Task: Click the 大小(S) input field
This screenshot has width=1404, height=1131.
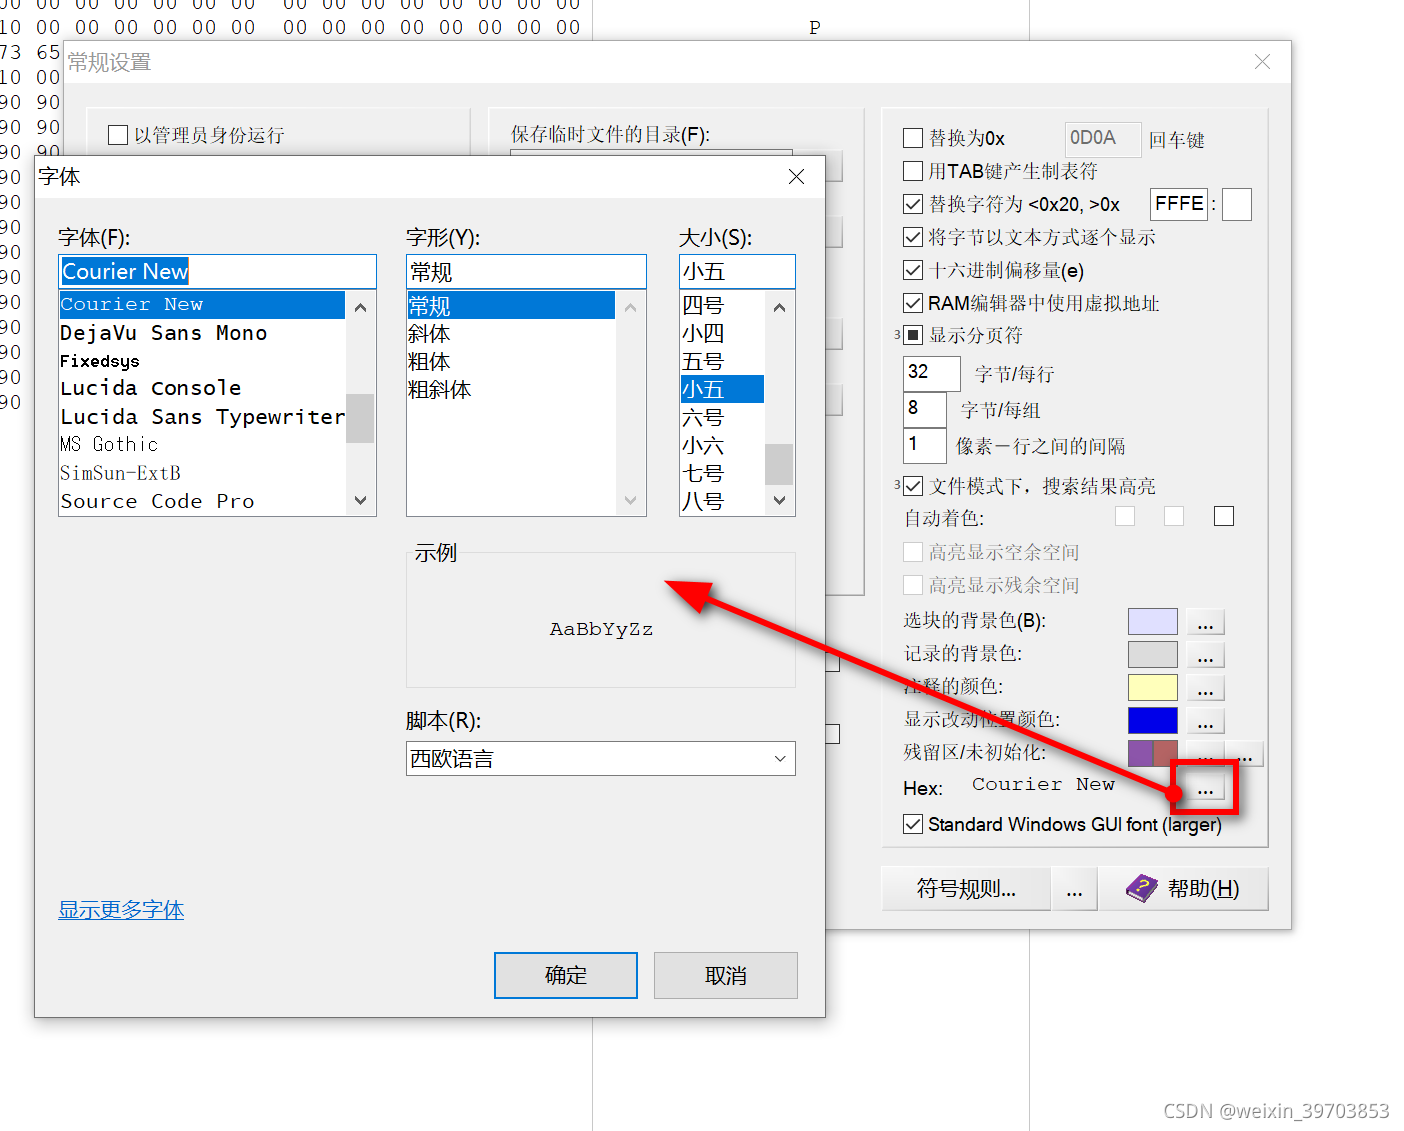Action: [x=737, y=271]
